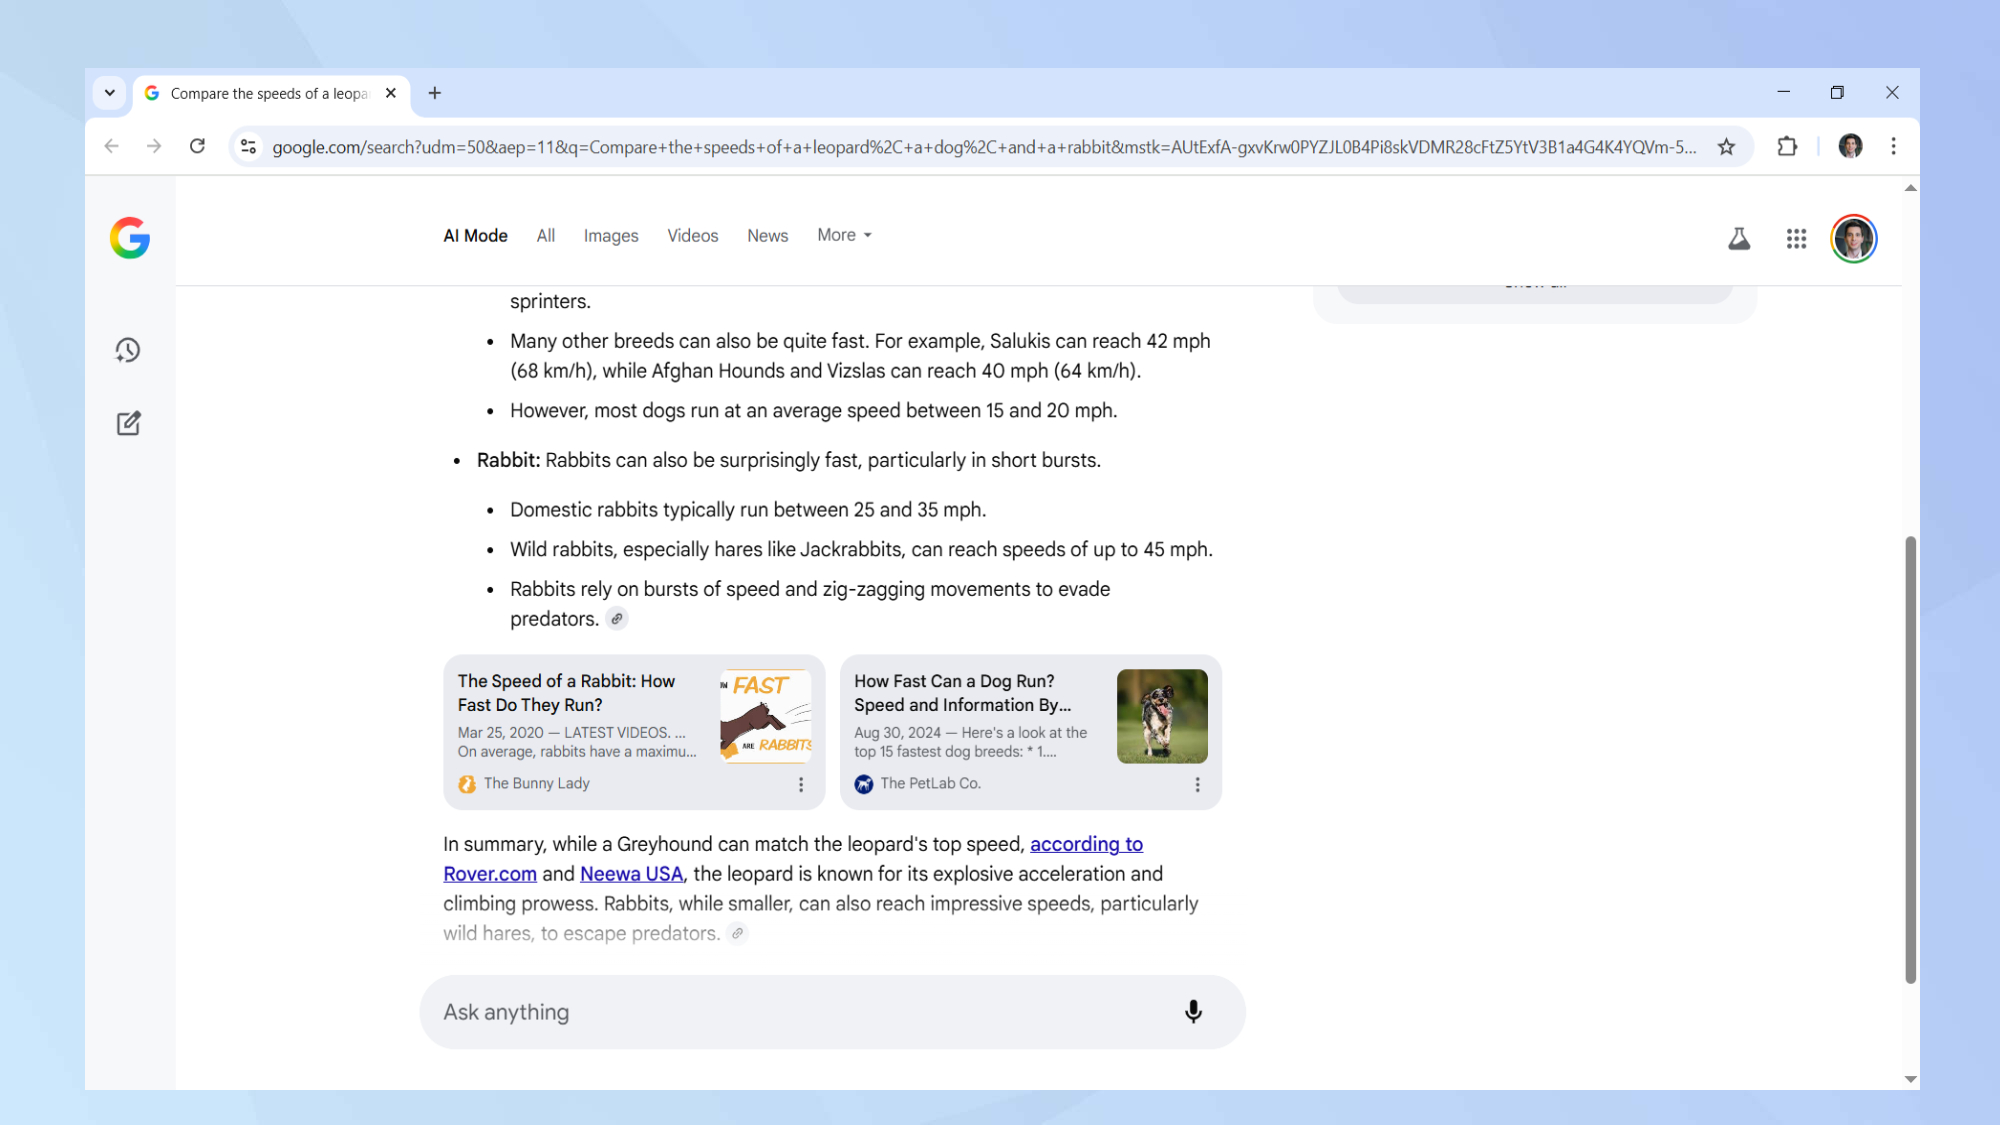Open the tab search dropdown arrow
This screenshot has height=1125, width=2000.
click(x=110, y=93)
